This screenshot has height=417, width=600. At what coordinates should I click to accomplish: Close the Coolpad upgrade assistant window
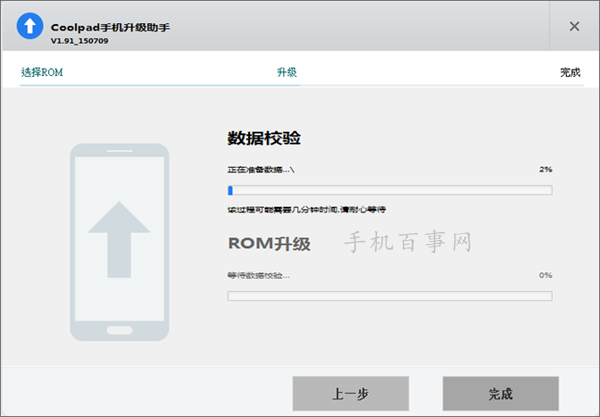point(574,27)
